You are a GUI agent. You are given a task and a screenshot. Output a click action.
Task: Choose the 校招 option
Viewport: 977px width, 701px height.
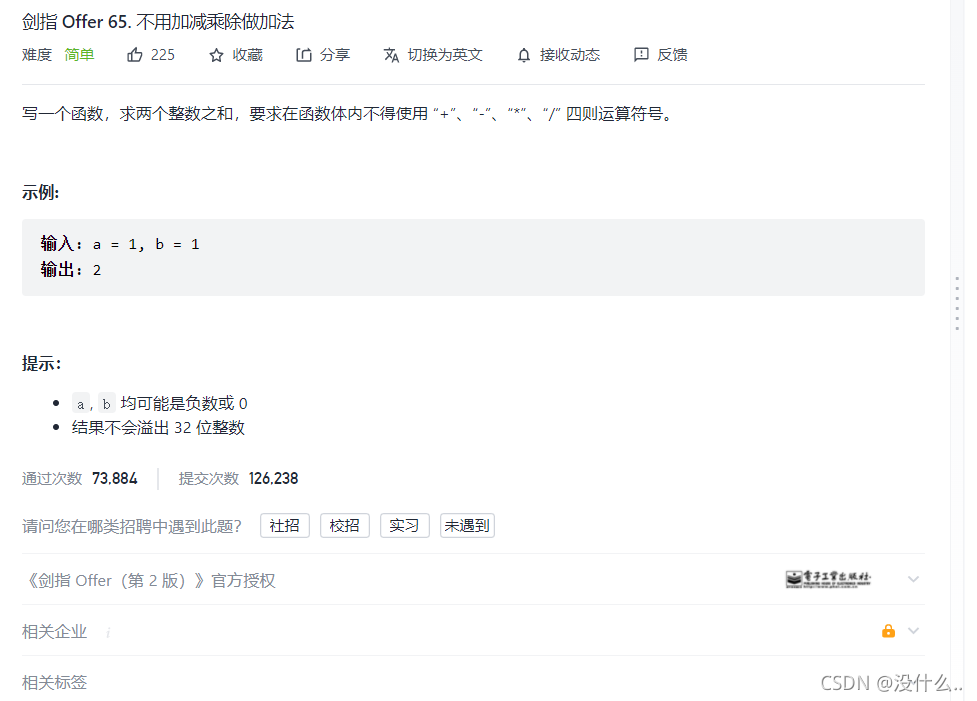click(345, 526)
